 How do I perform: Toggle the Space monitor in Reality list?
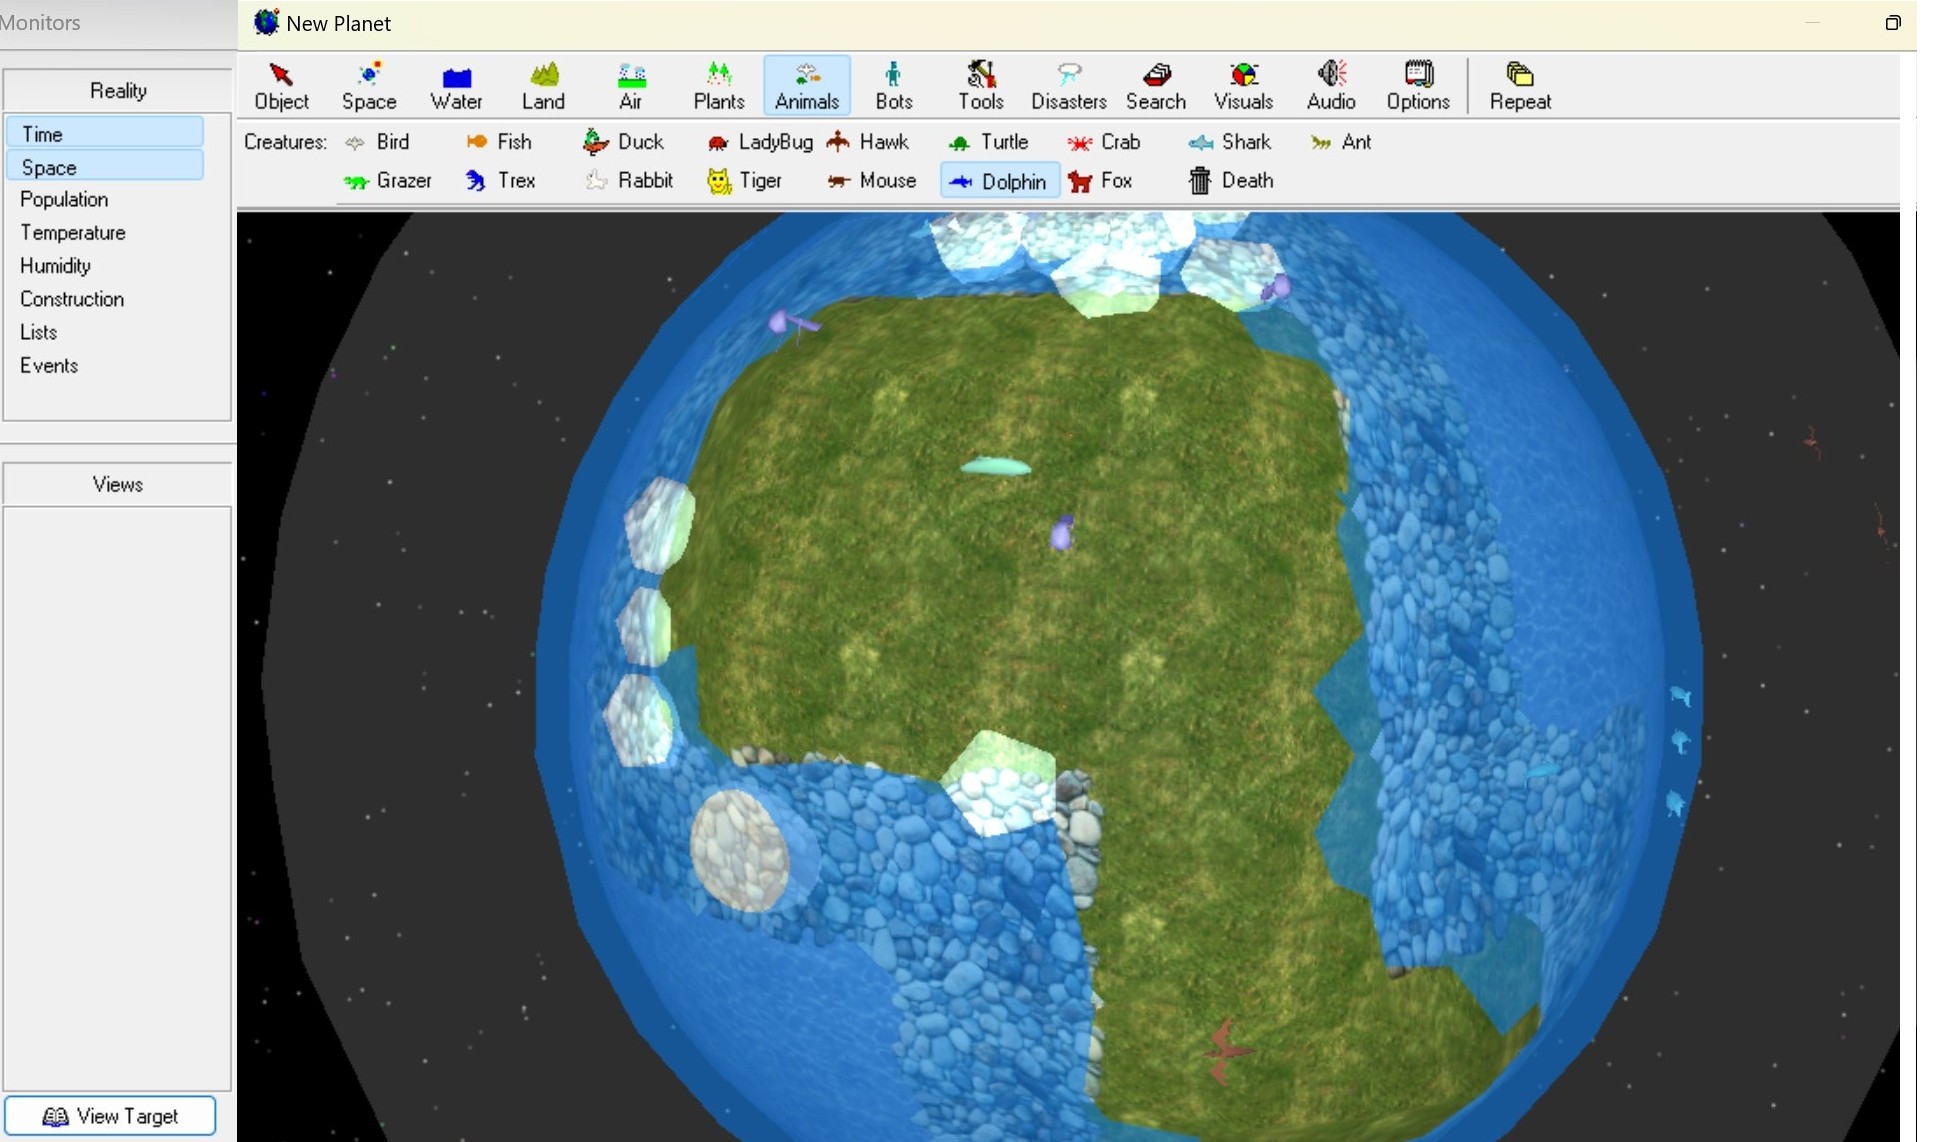[x=105, y=167]
